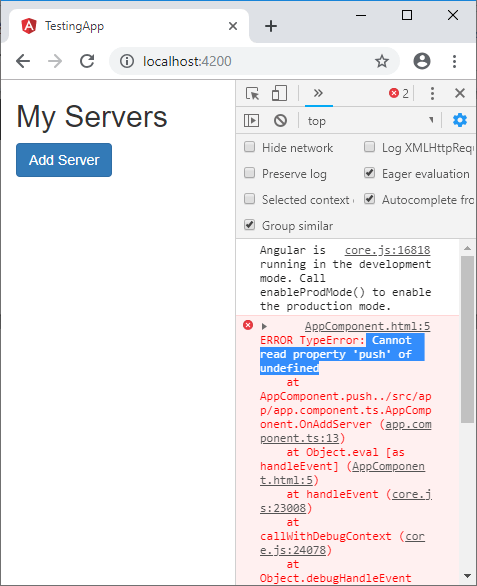This screenshot has width=477, height=586.
Task: Open AppComponent.html:5 link in handleEvent frame
Action: 342,473
